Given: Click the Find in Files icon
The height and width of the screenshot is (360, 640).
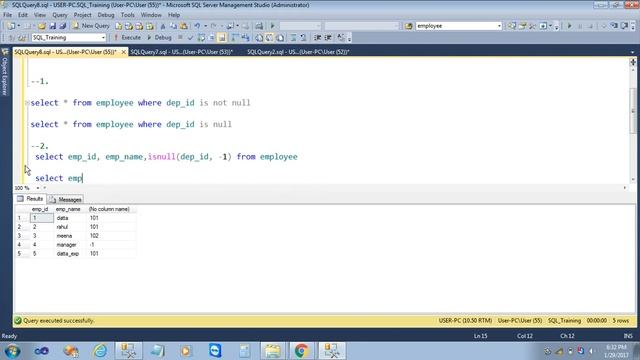Looking at the screenshot, I should click(409, 26).
